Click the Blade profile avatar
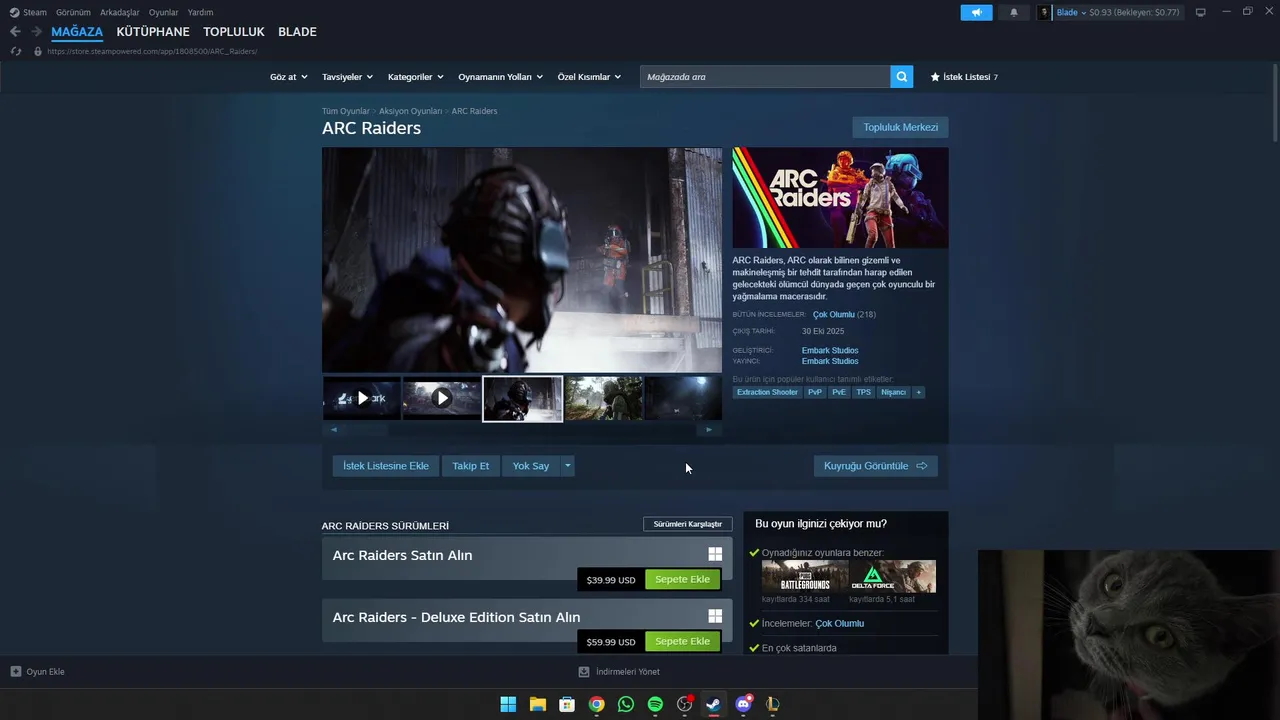 (1044, 12)
